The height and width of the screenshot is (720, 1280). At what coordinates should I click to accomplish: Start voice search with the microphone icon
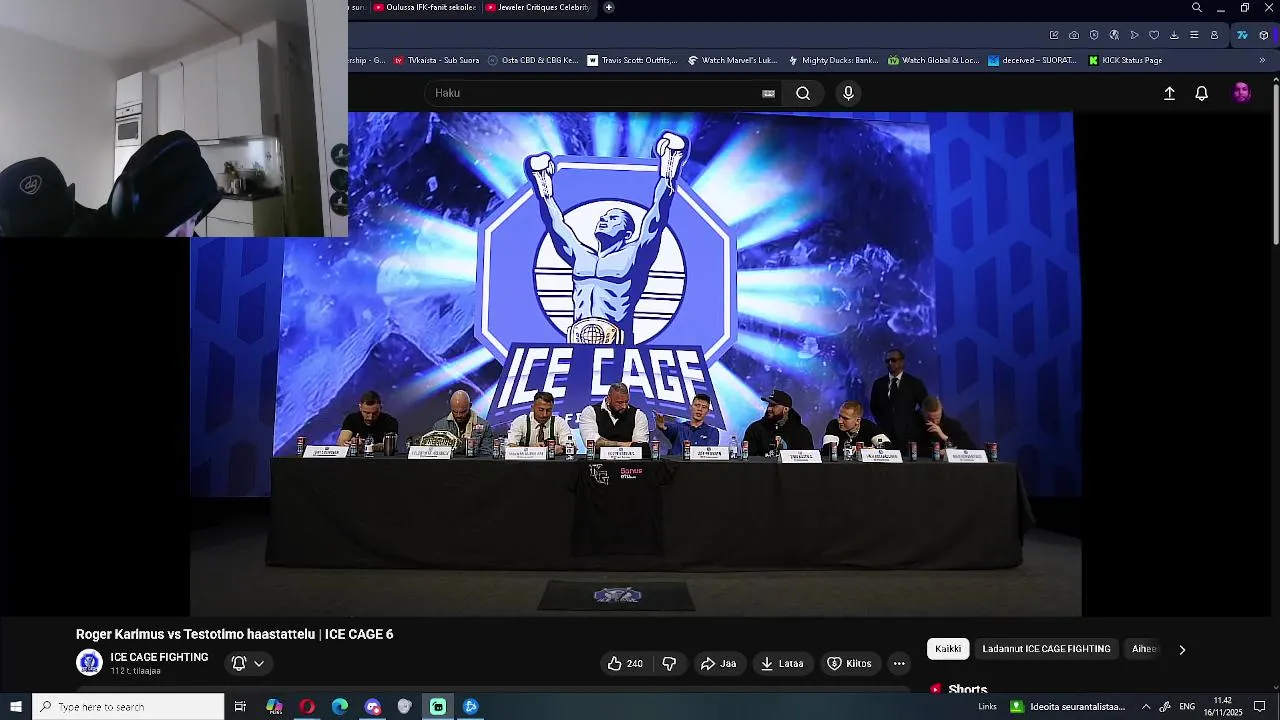click(848, 93)
